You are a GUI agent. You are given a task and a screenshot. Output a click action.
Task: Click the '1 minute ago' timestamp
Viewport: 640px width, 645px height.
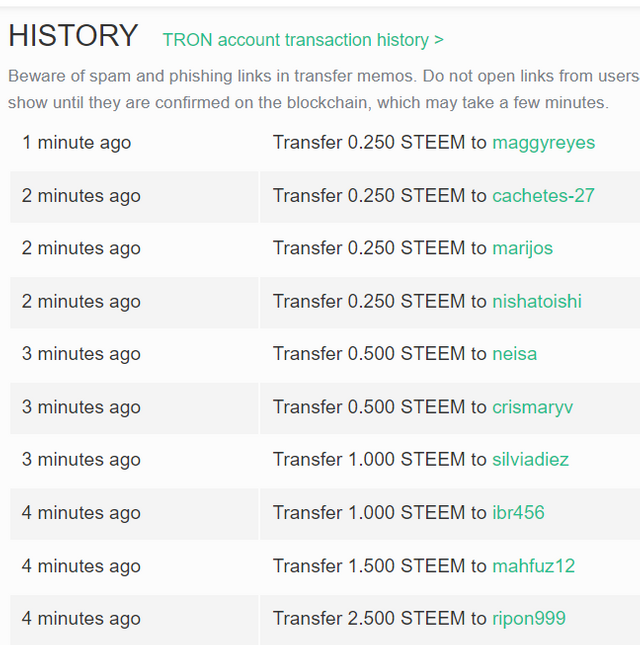tap(77, 143)
